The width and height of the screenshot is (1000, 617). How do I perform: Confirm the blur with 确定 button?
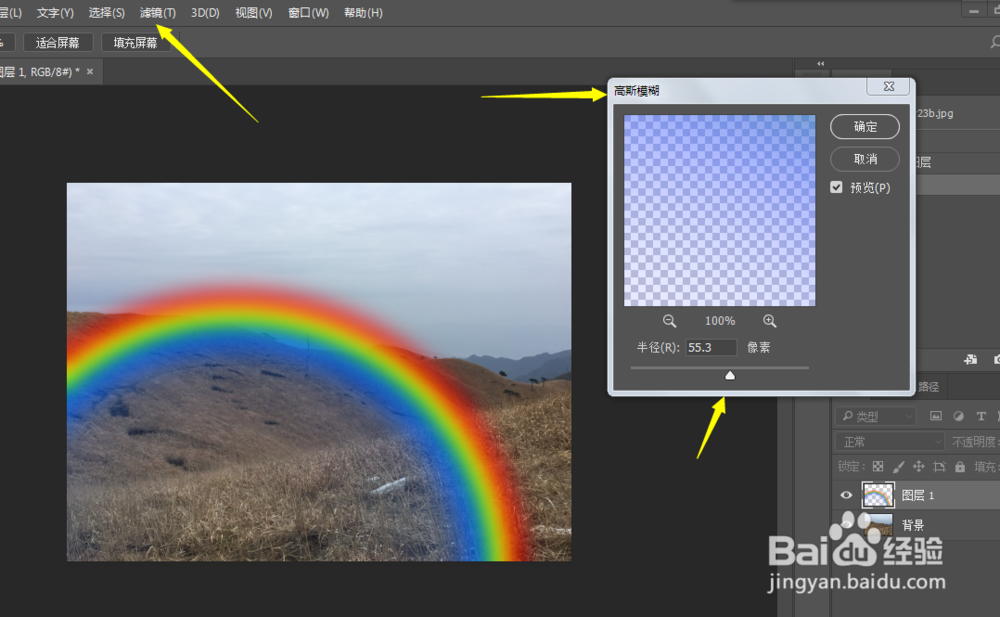[x=865, y=126]
